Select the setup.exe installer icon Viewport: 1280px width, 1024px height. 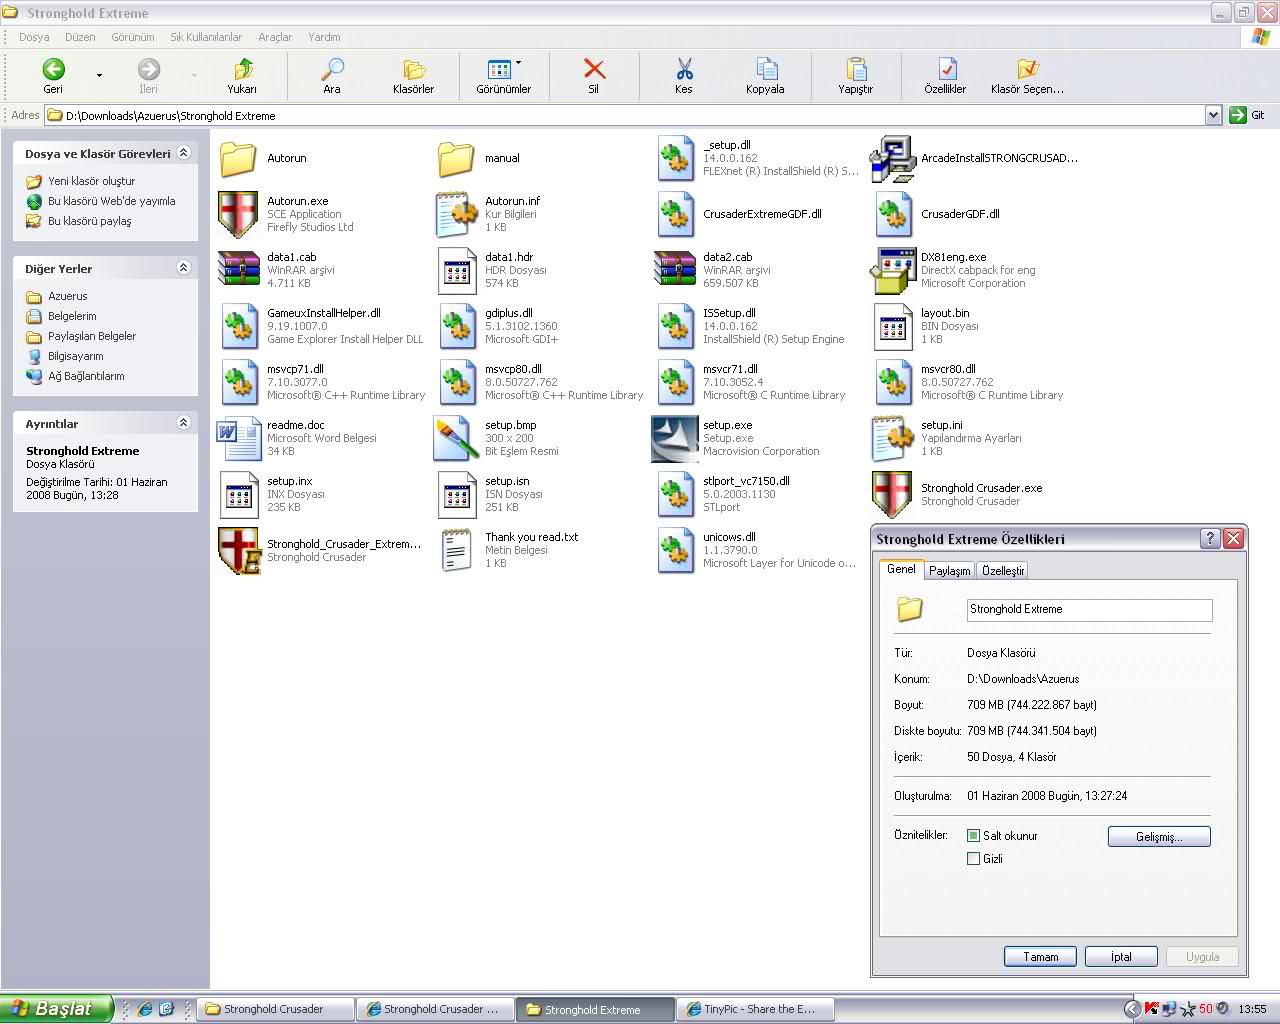[675, 438]
